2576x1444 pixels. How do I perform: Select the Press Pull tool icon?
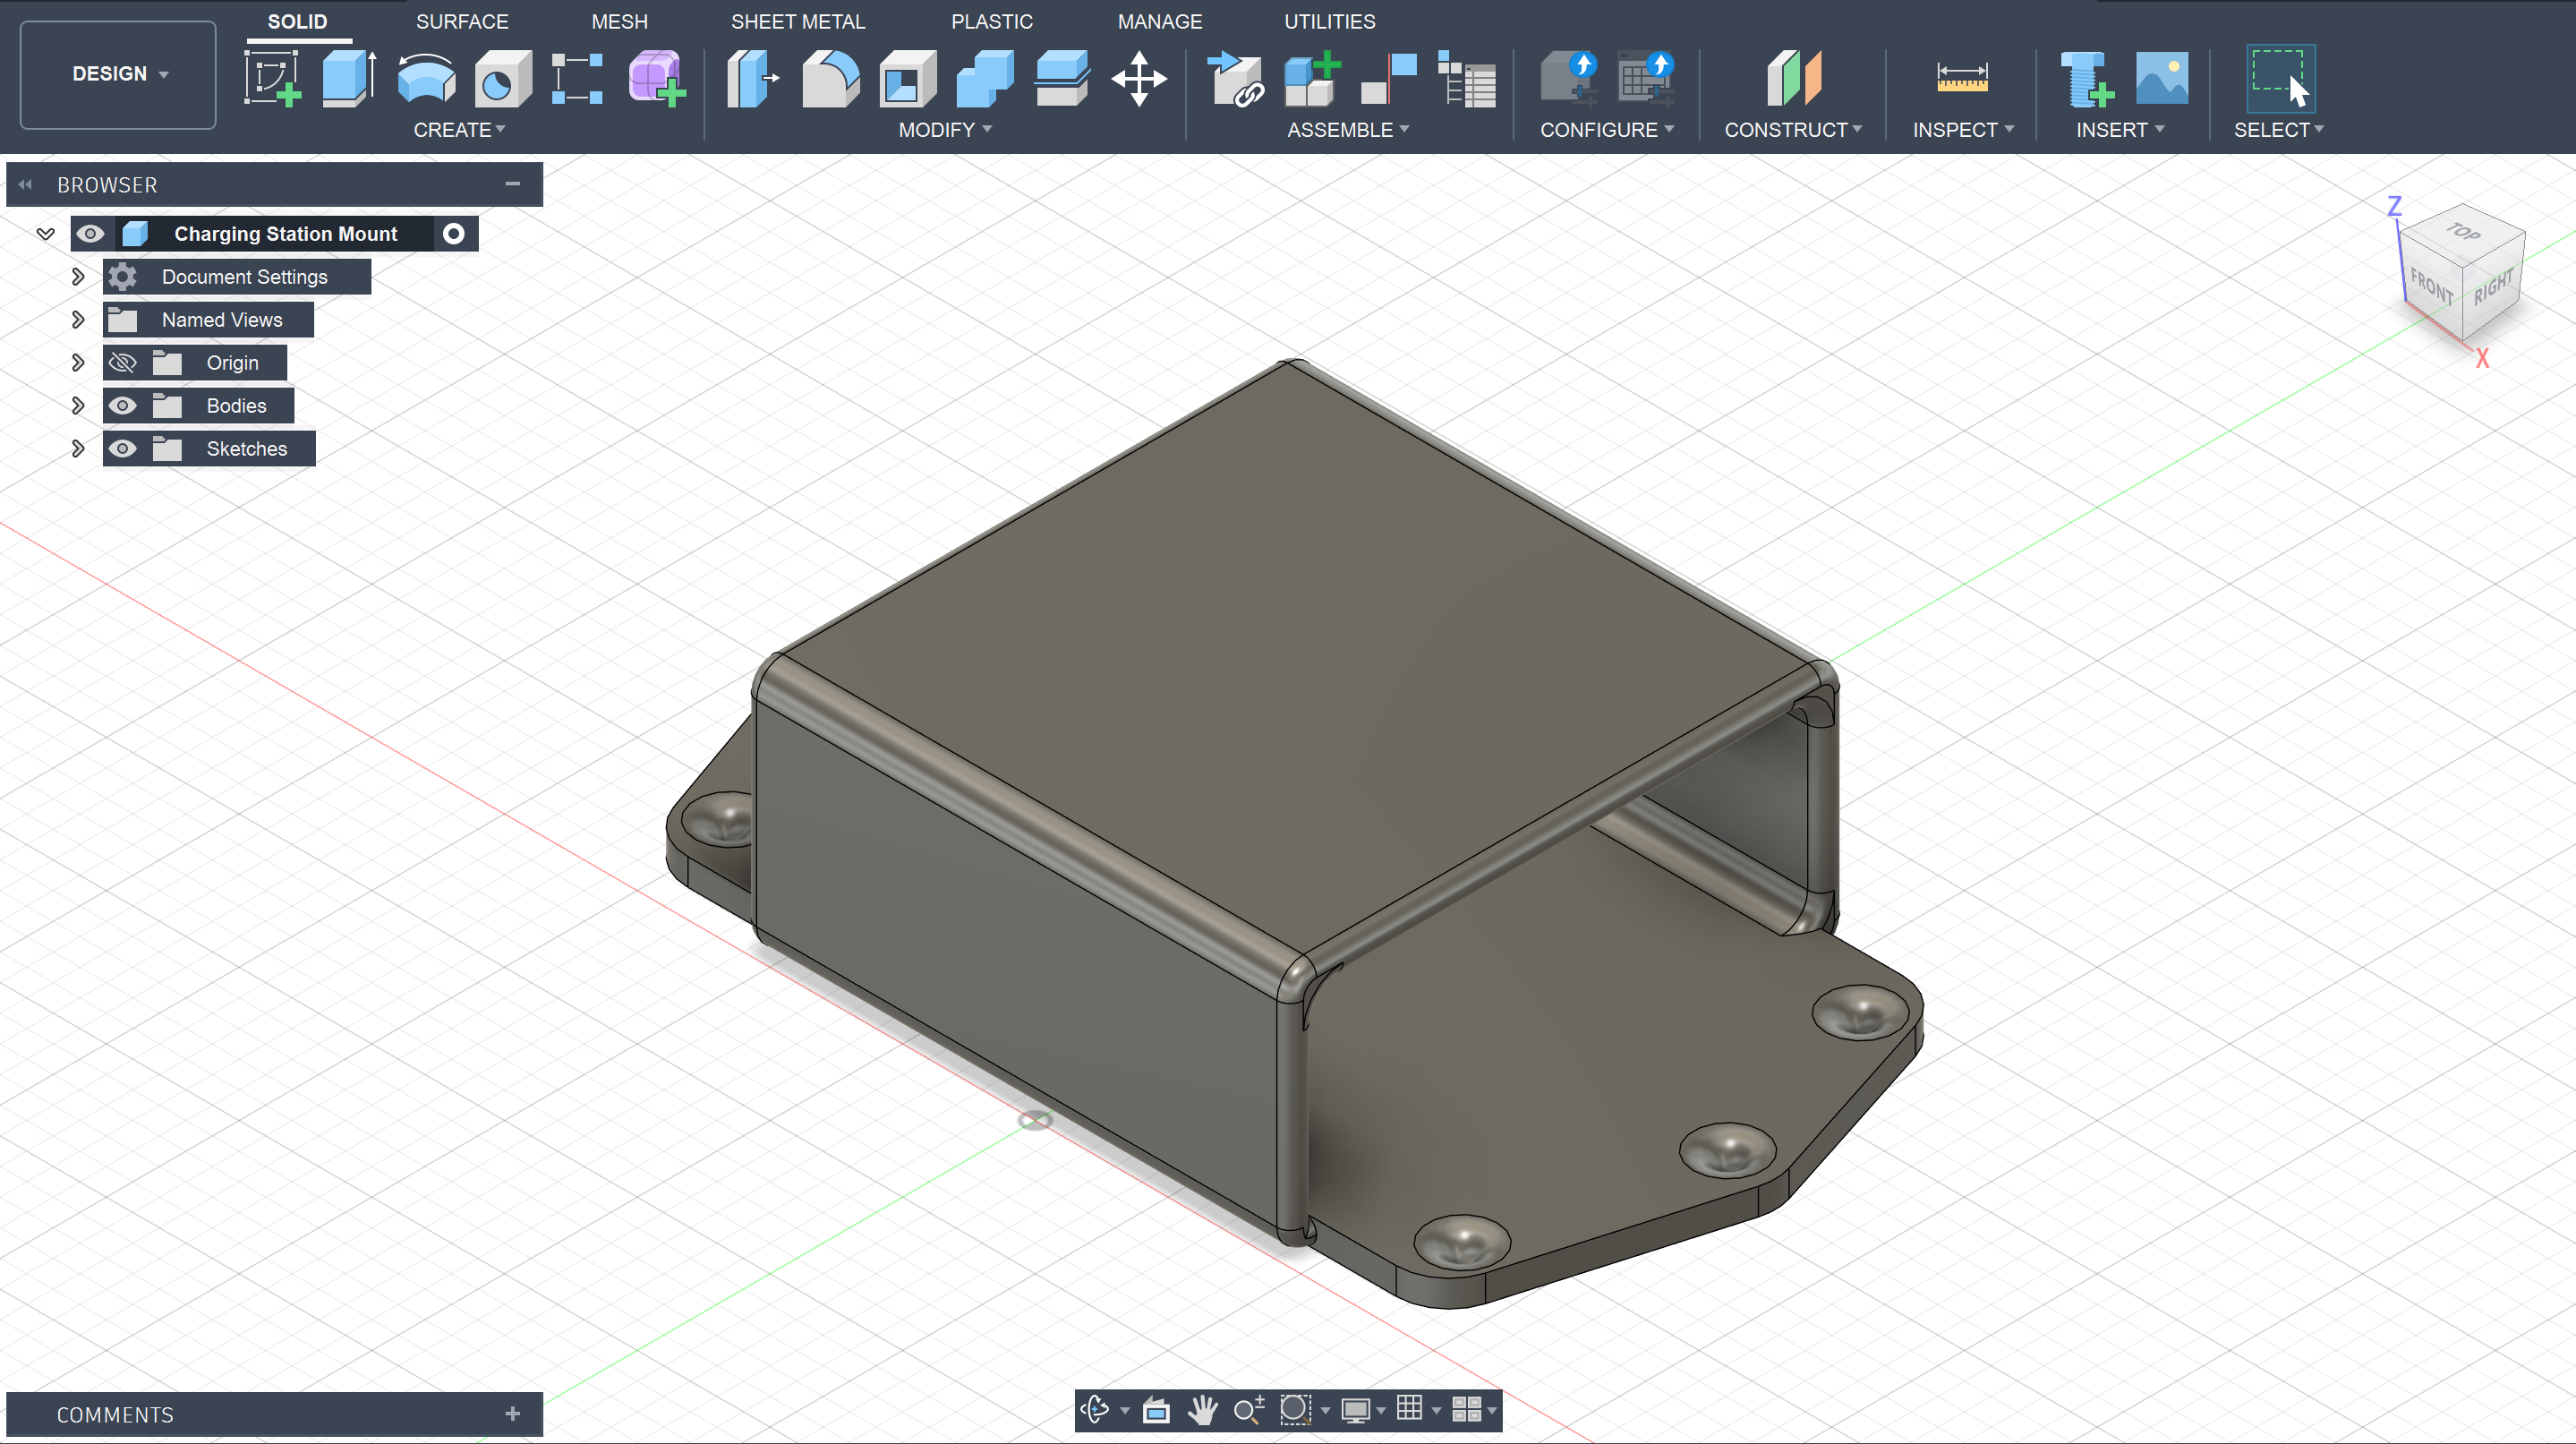click(753, 78)
